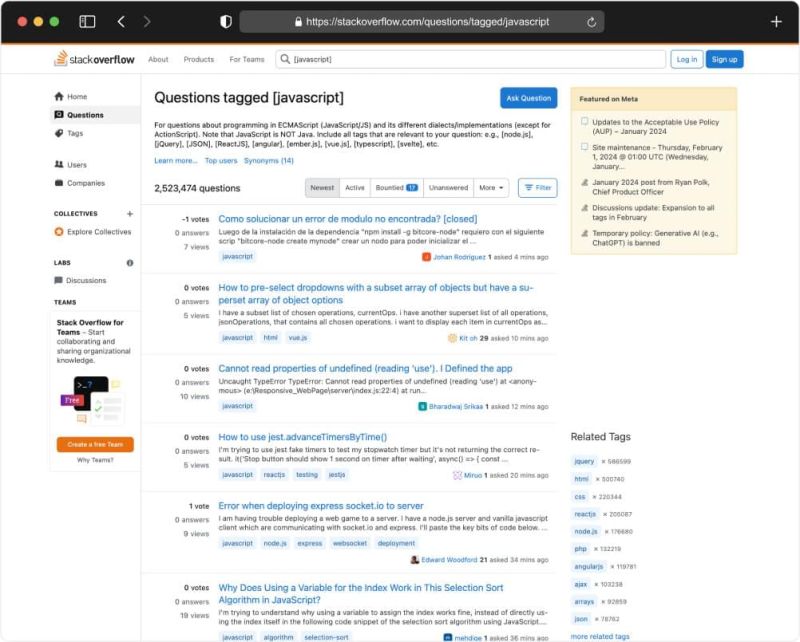Open Companies via the building sidebar icon
Image resolution: width=800 pixels, height=642 pixels.
pos(60,182)
